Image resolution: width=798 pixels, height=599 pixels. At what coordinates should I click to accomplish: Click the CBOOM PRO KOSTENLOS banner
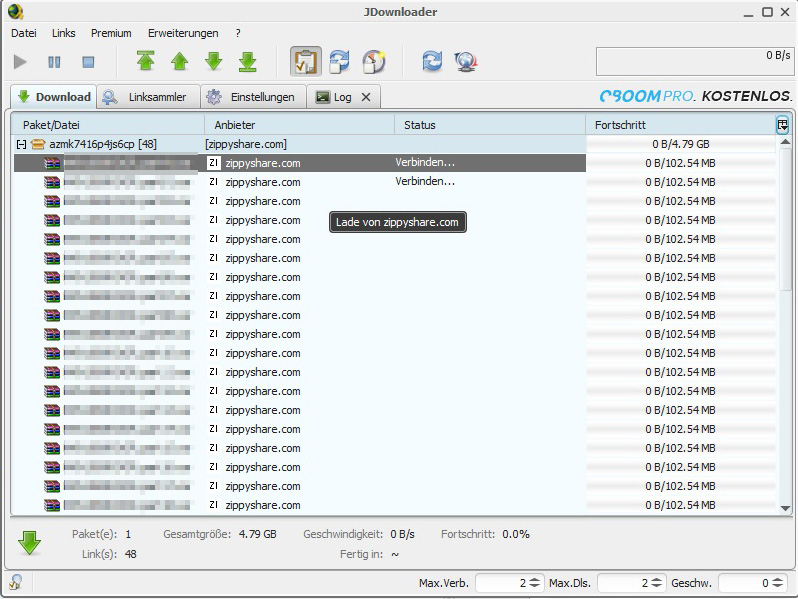coord(695,96)
